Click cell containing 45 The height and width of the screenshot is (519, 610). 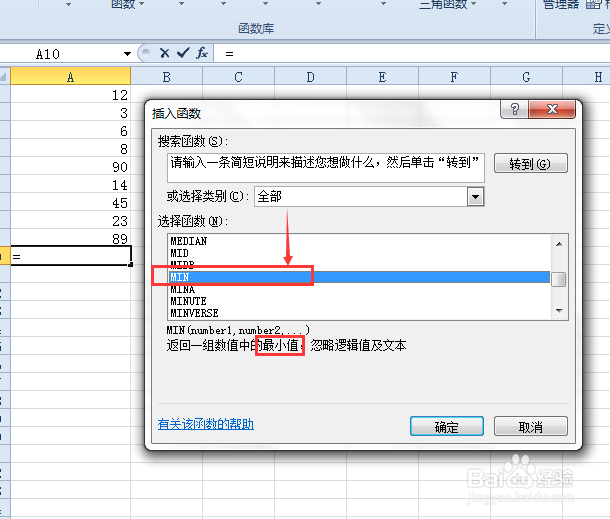(x=70, y=202)
